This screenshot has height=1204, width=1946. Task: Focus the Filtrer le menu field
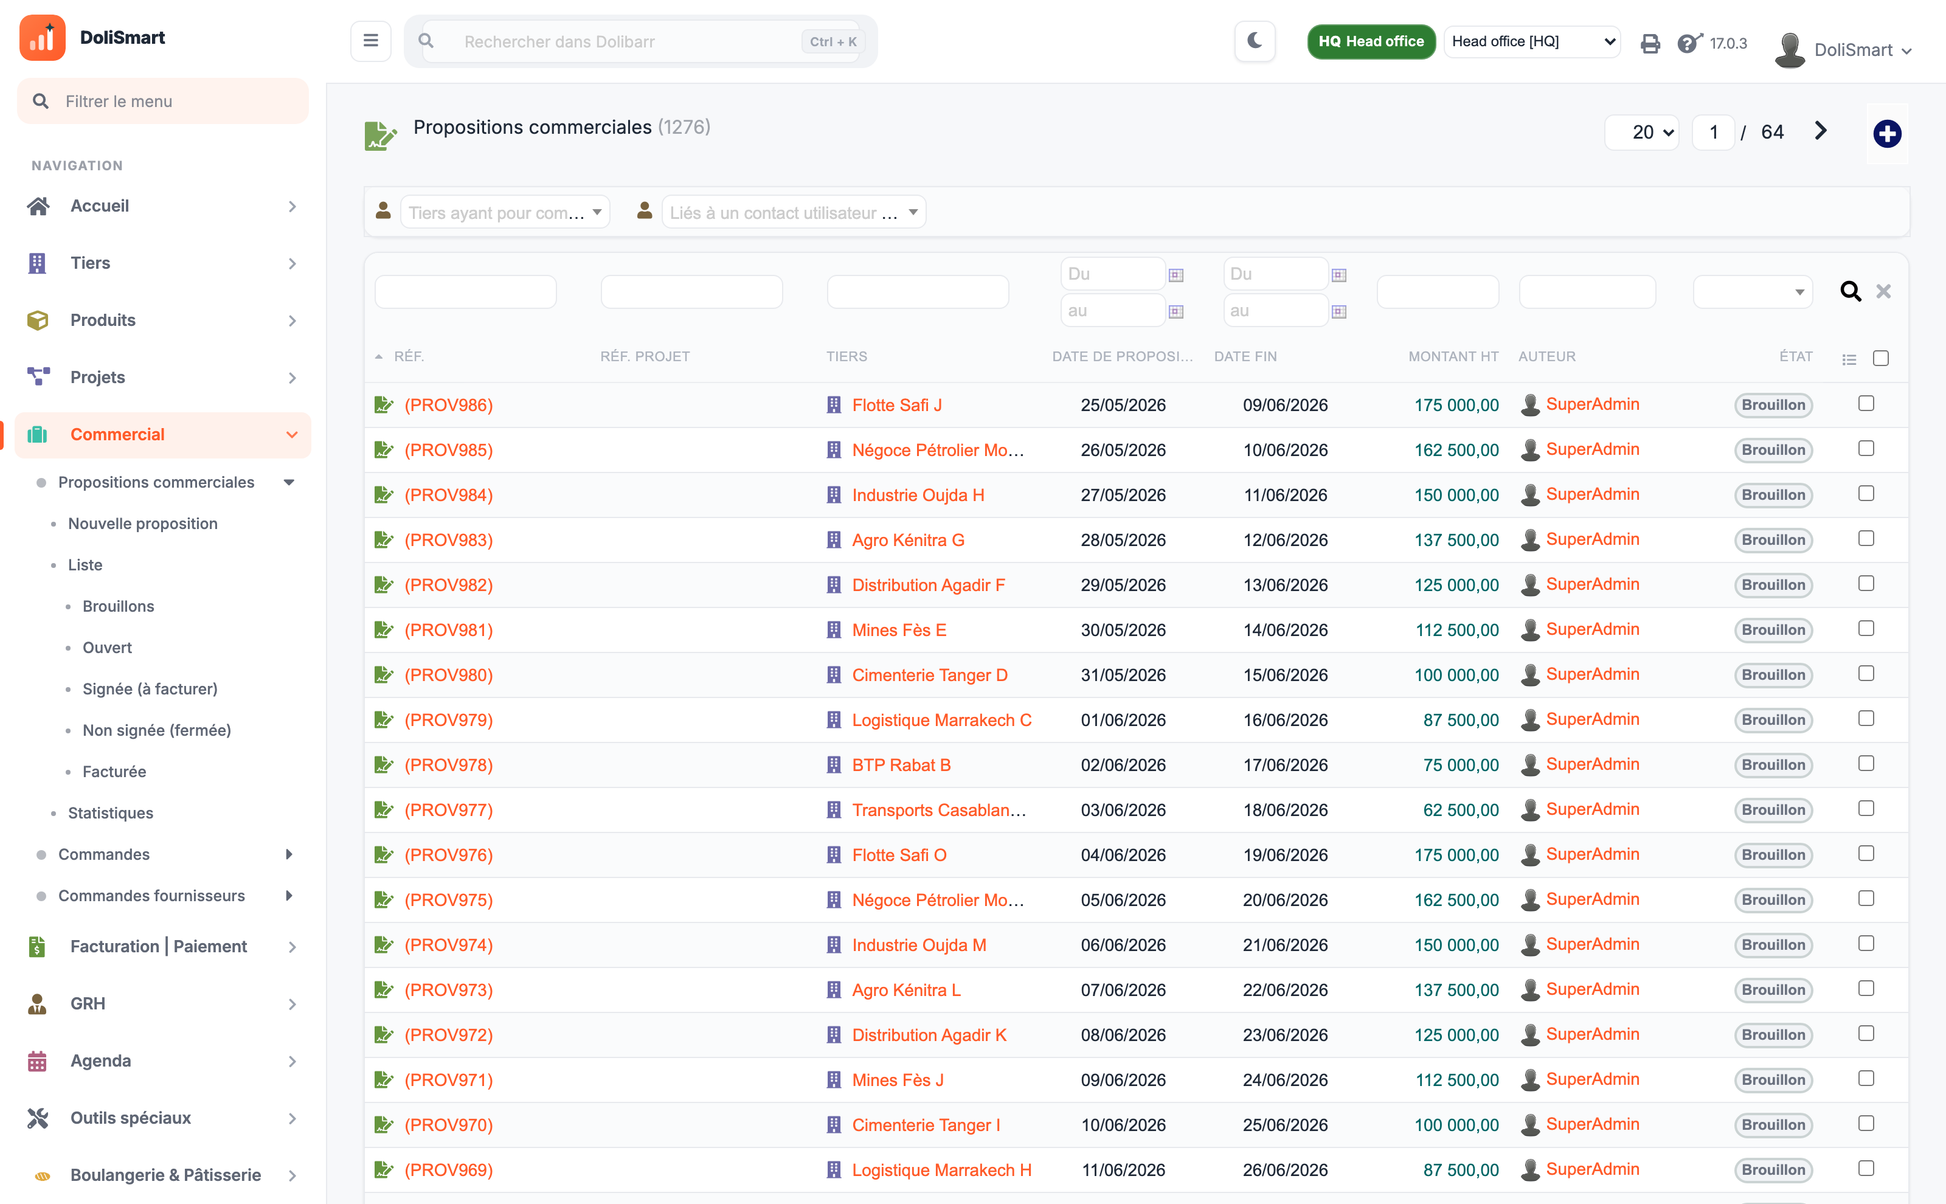tap(163, 101)
